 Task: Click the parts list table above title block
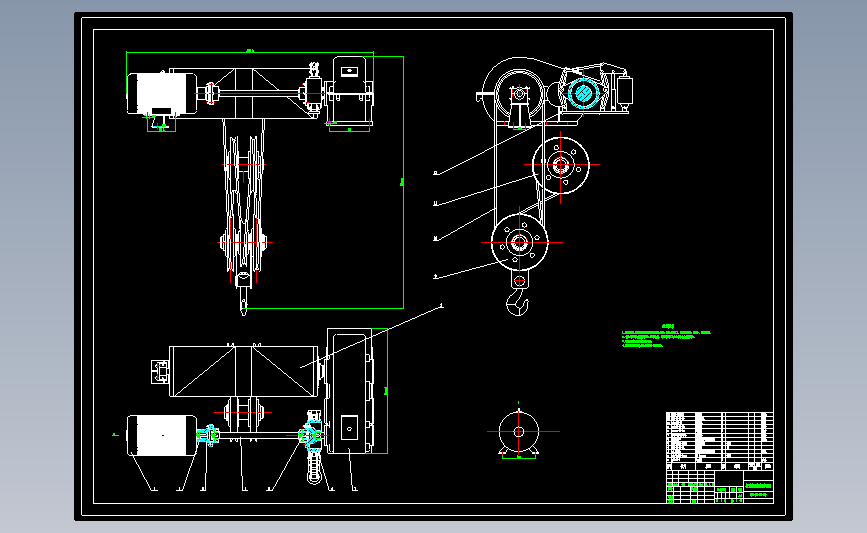pos(719,441)
